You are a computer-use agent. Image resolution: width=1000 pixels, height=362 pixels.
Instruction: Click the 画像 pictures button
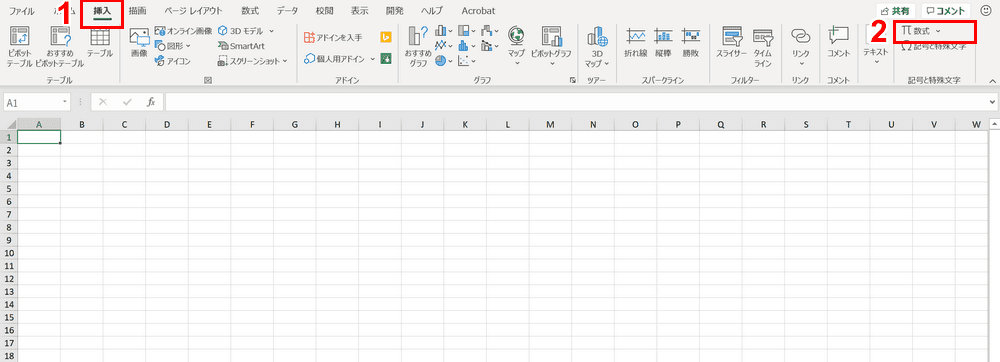click(x=139, y=42)
